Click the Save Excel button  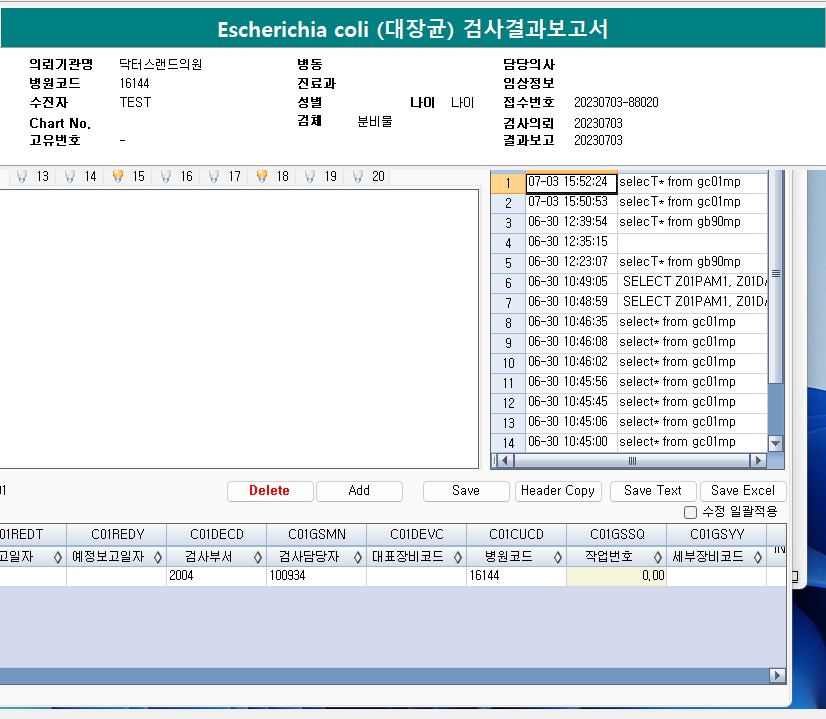[743, 491]
